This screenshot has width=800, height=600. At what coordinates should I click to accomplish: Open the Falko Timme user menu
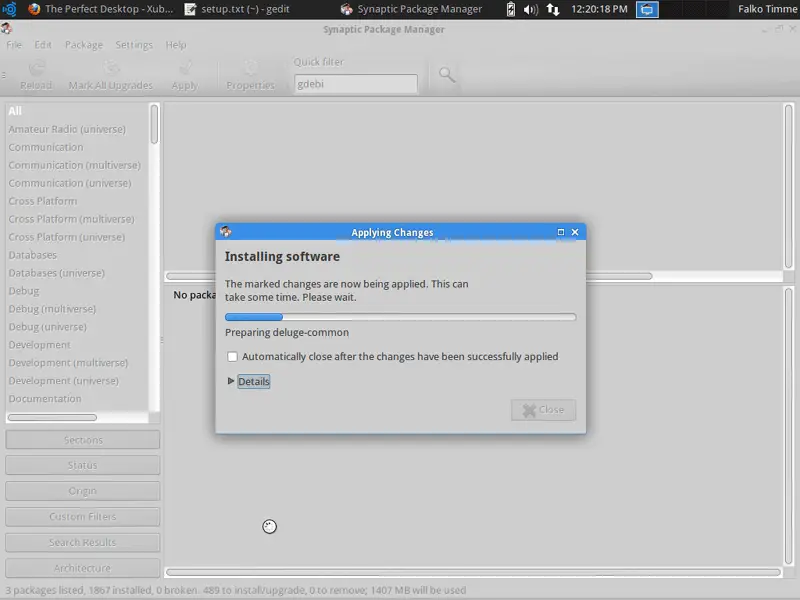click(x=767, y=9)
